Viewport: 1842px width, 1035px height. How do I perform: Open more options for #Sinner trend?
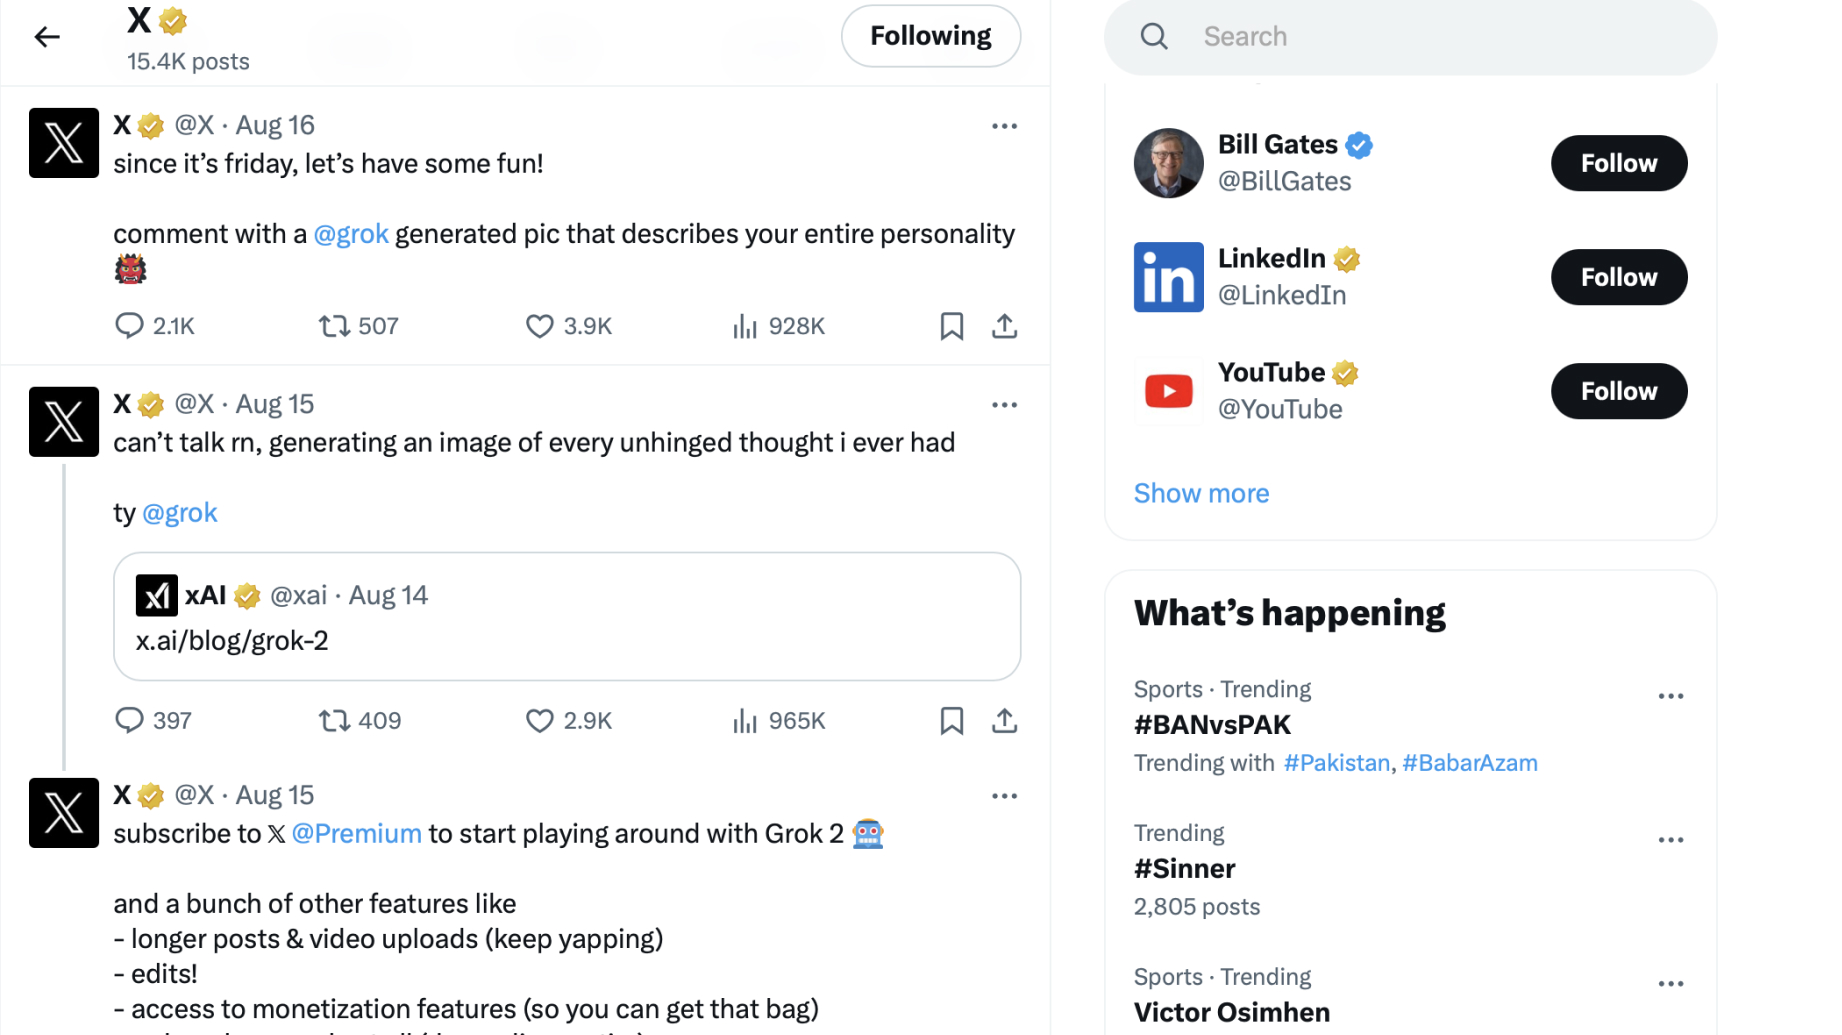tap(1670, 840)
